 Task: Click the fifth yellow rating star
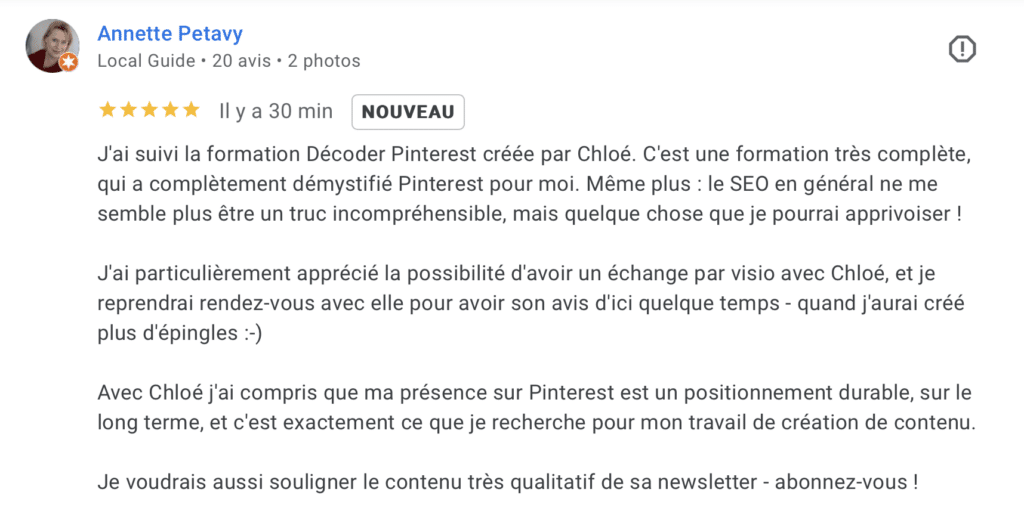pos(191,110)
